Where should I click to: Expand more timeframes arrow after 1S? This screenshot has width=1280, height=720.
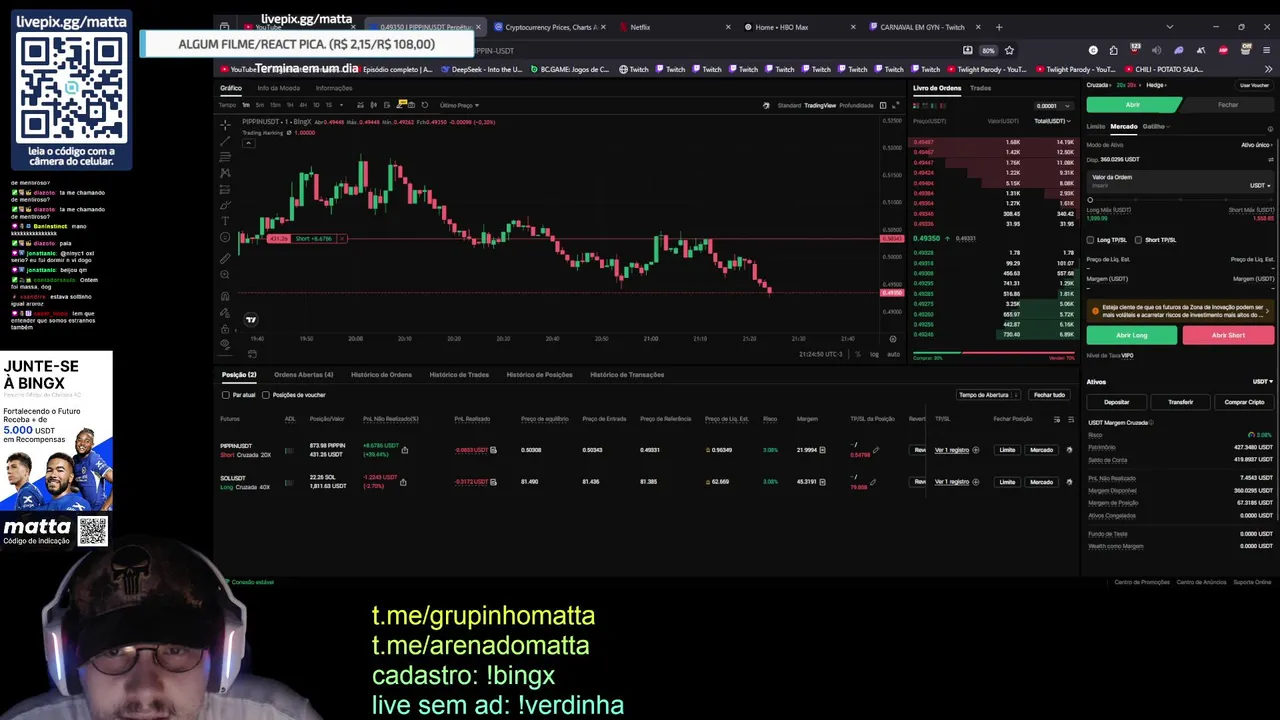(341, 105)
